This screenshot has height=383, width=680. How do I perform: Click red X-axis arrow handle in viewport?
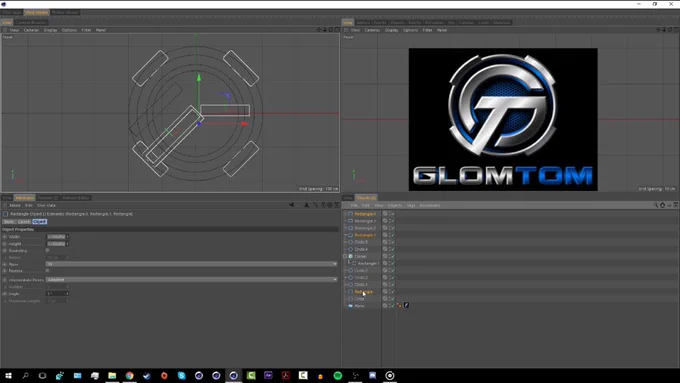tap(245, 124)
